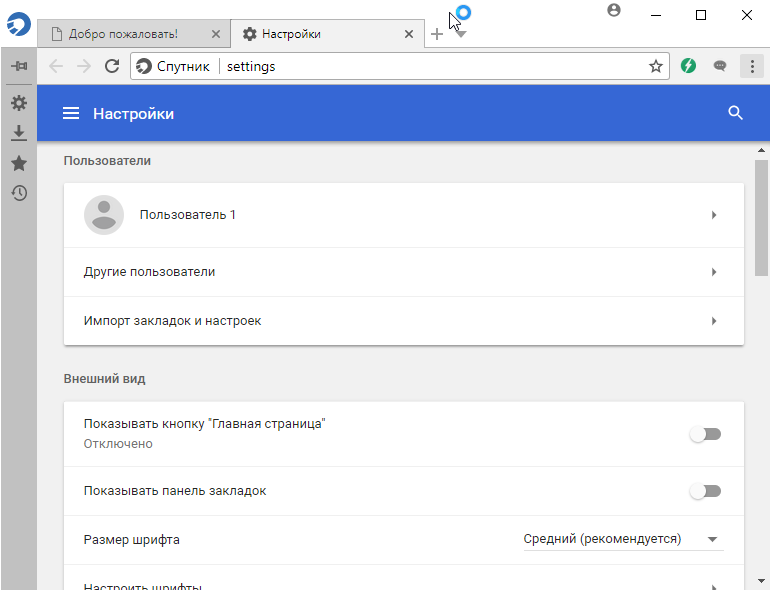Open new tab with plus button
771x591 pixels.
(437, 34)
